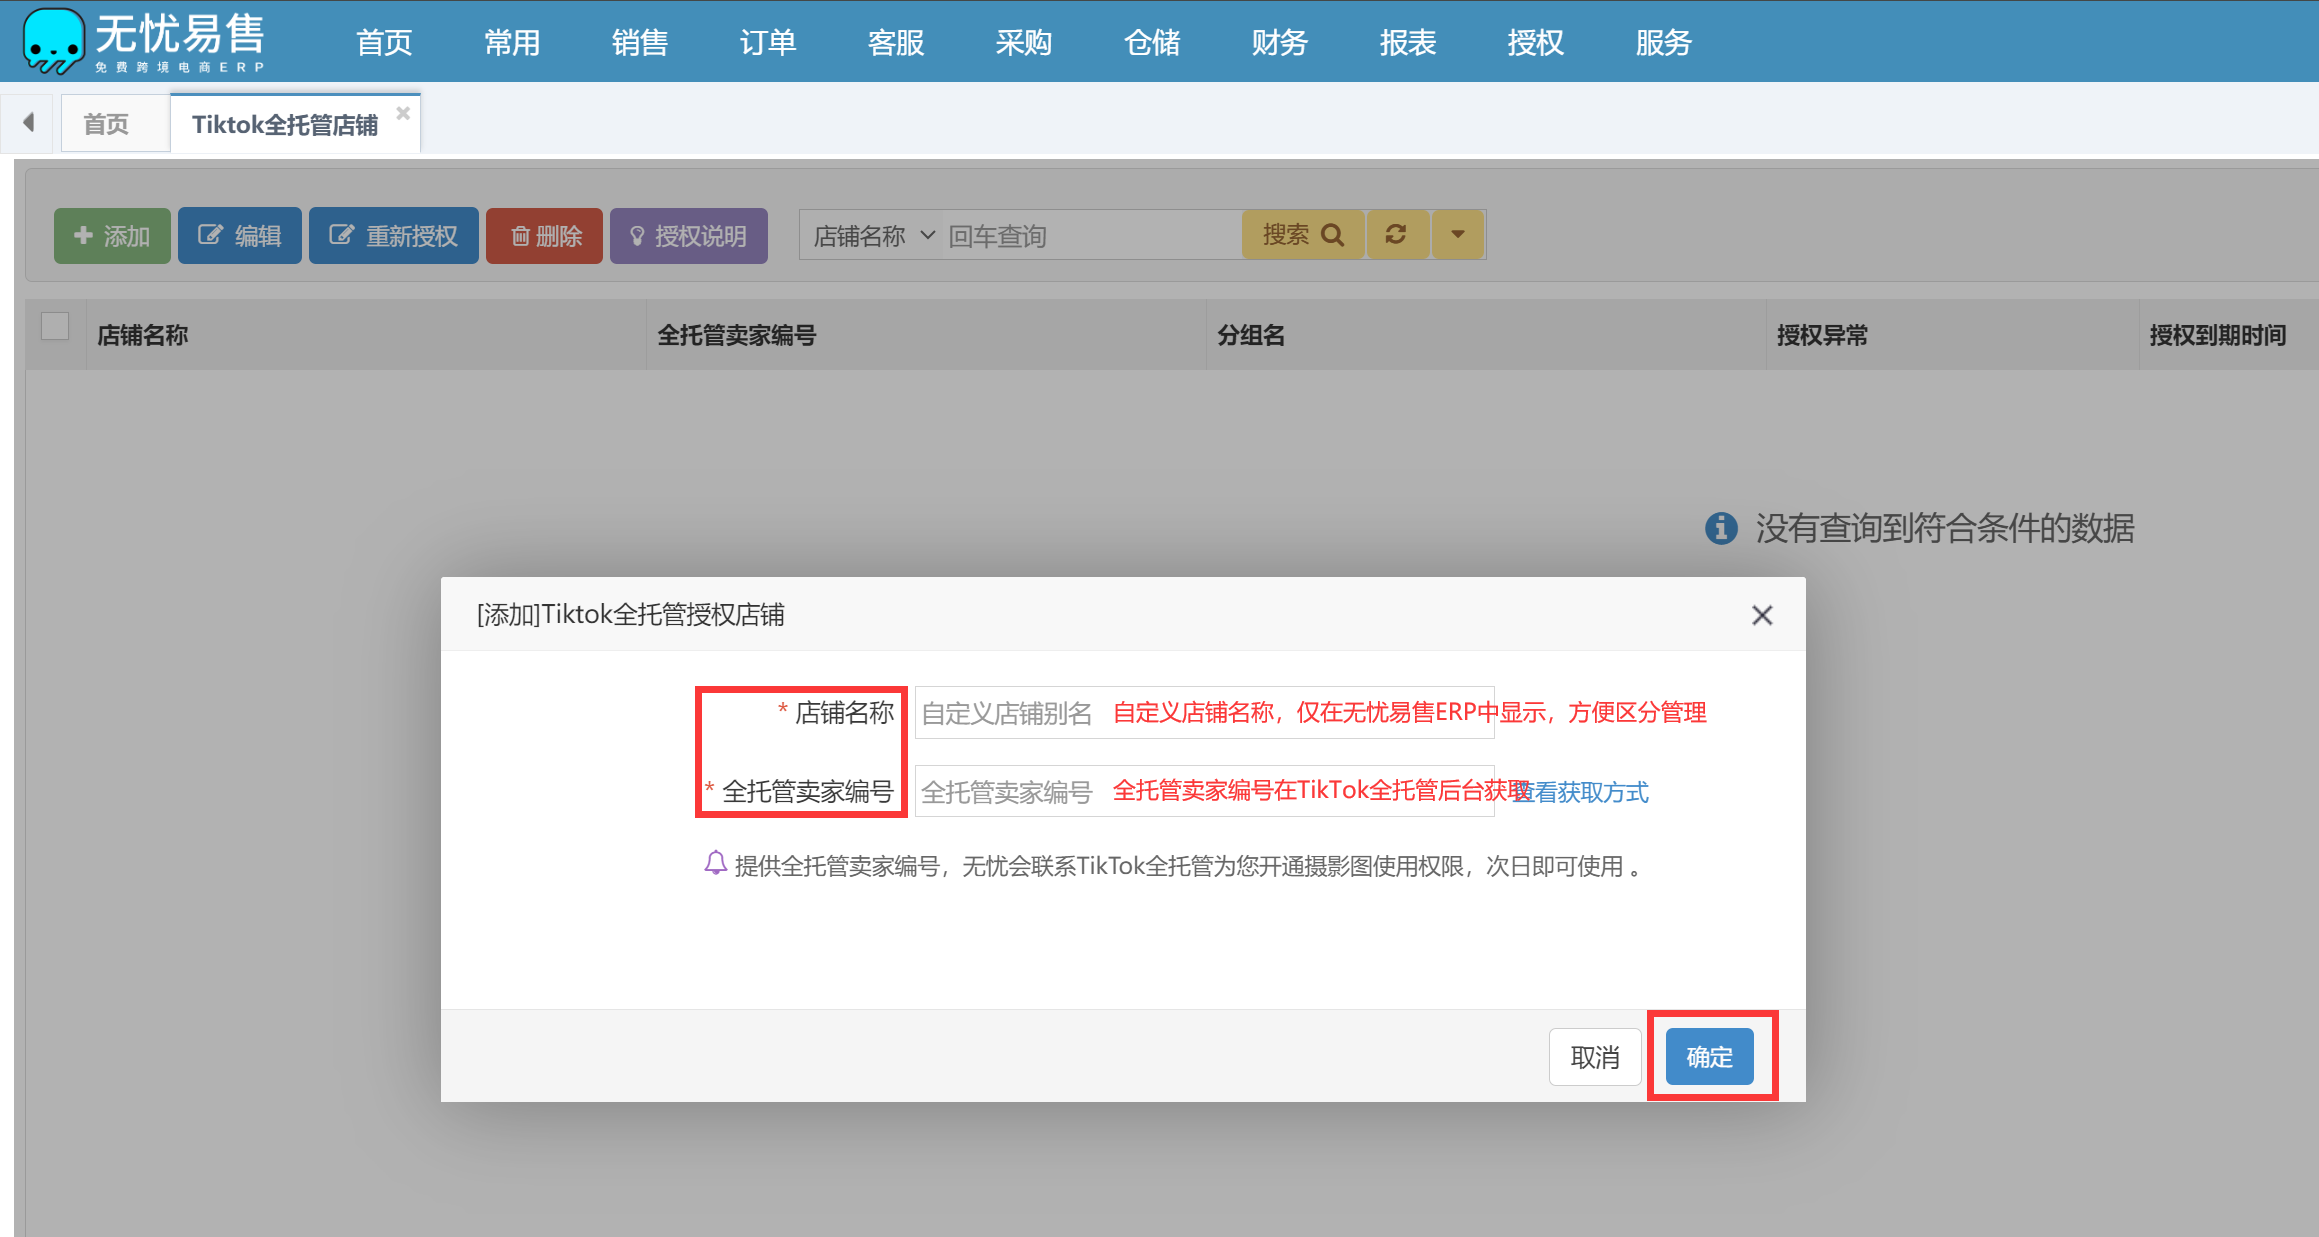Click the blue 确定 confirm button
2319x1237 pixels.
(x=1710, y=1057)
